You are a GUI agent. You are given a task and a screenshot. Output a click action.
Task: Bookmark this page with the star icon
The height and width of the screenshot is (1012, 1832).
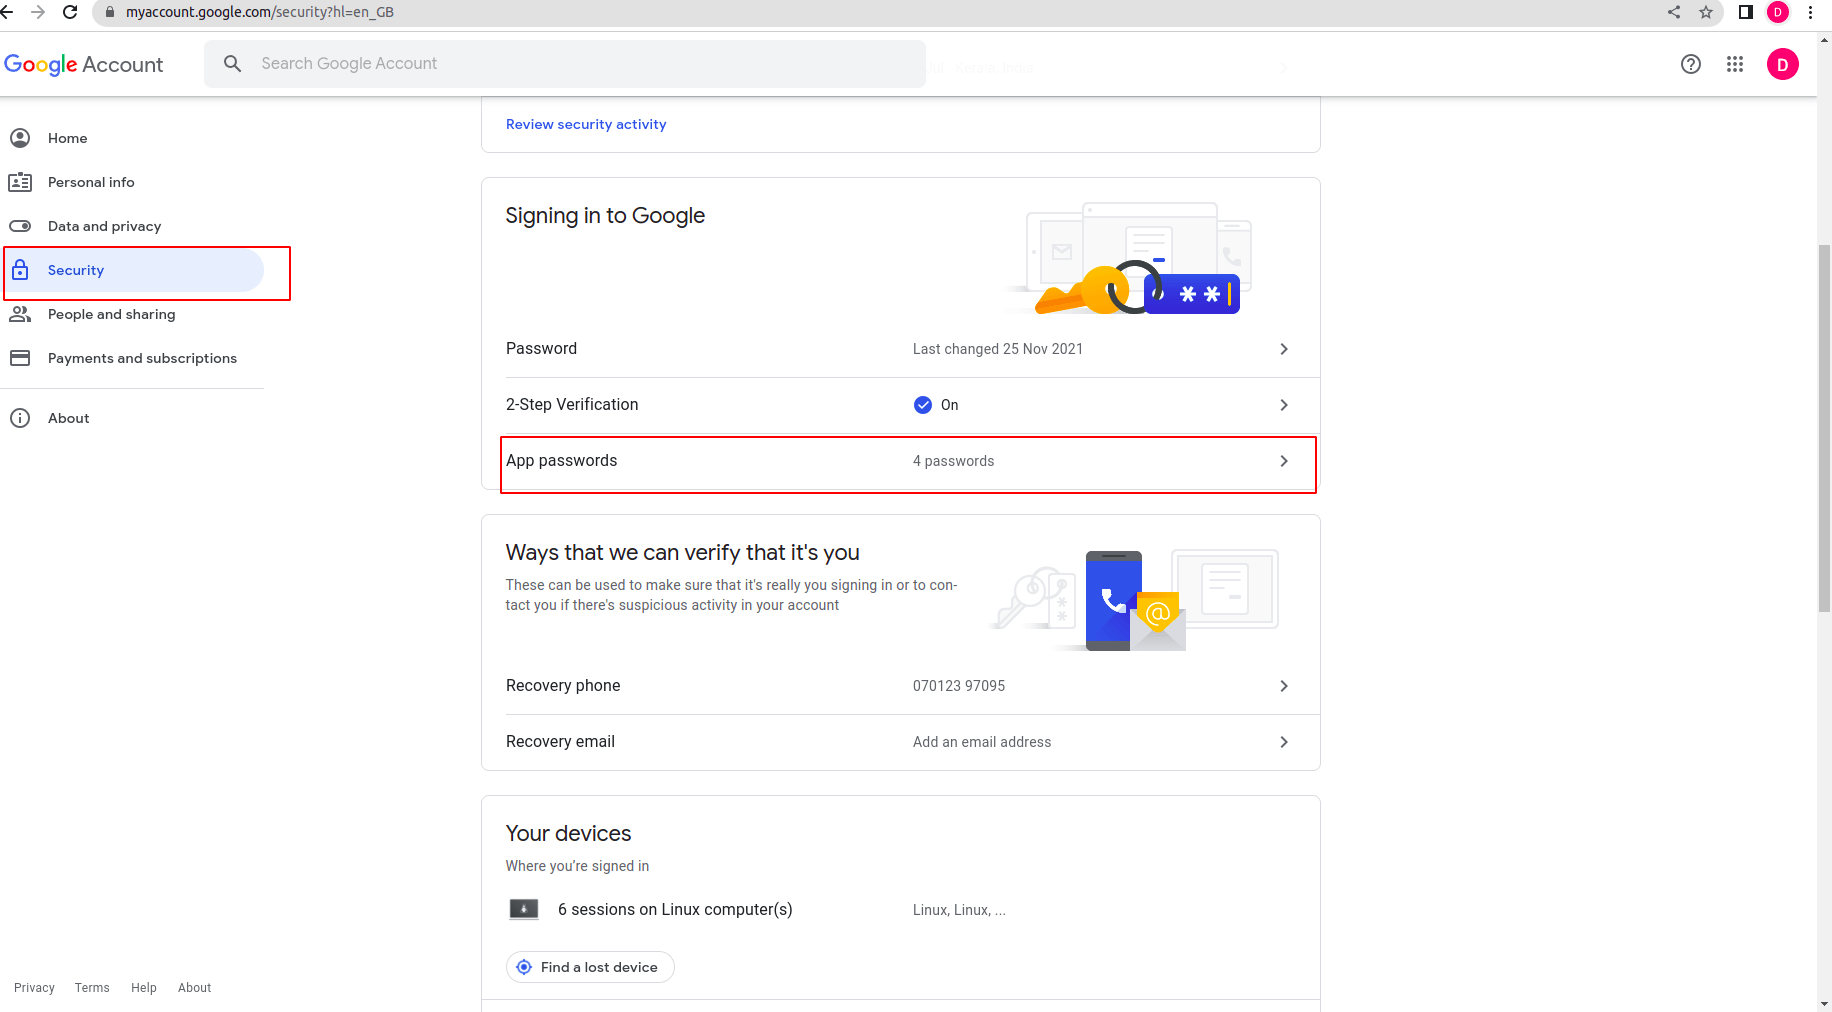(x=1706, y=12)
